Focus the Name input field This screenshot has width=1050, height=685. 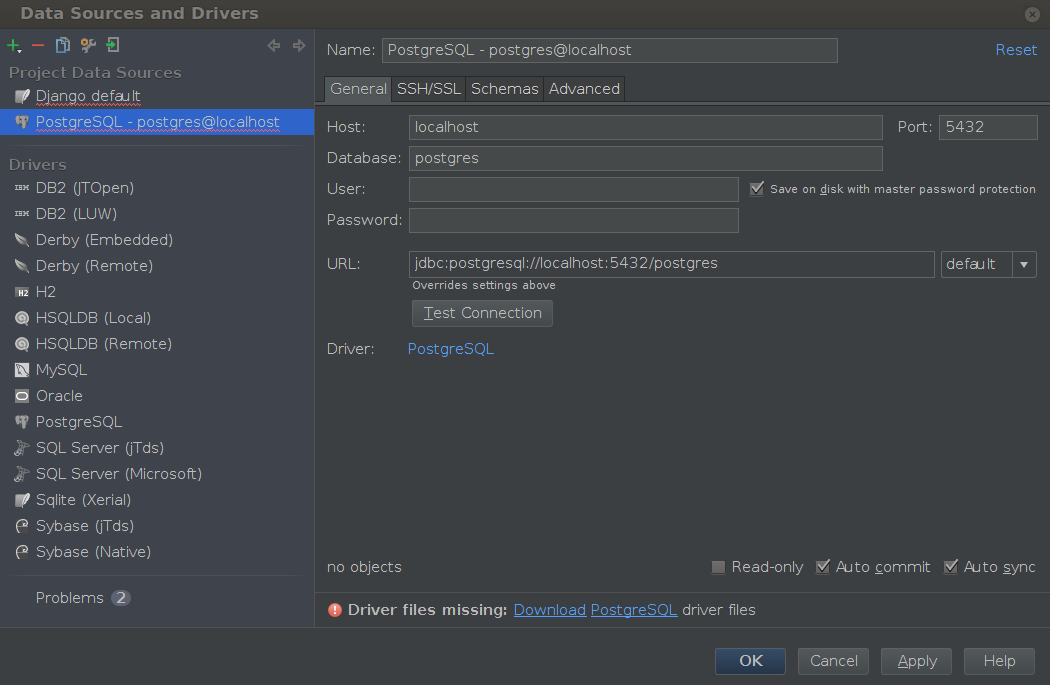point(609,50)
